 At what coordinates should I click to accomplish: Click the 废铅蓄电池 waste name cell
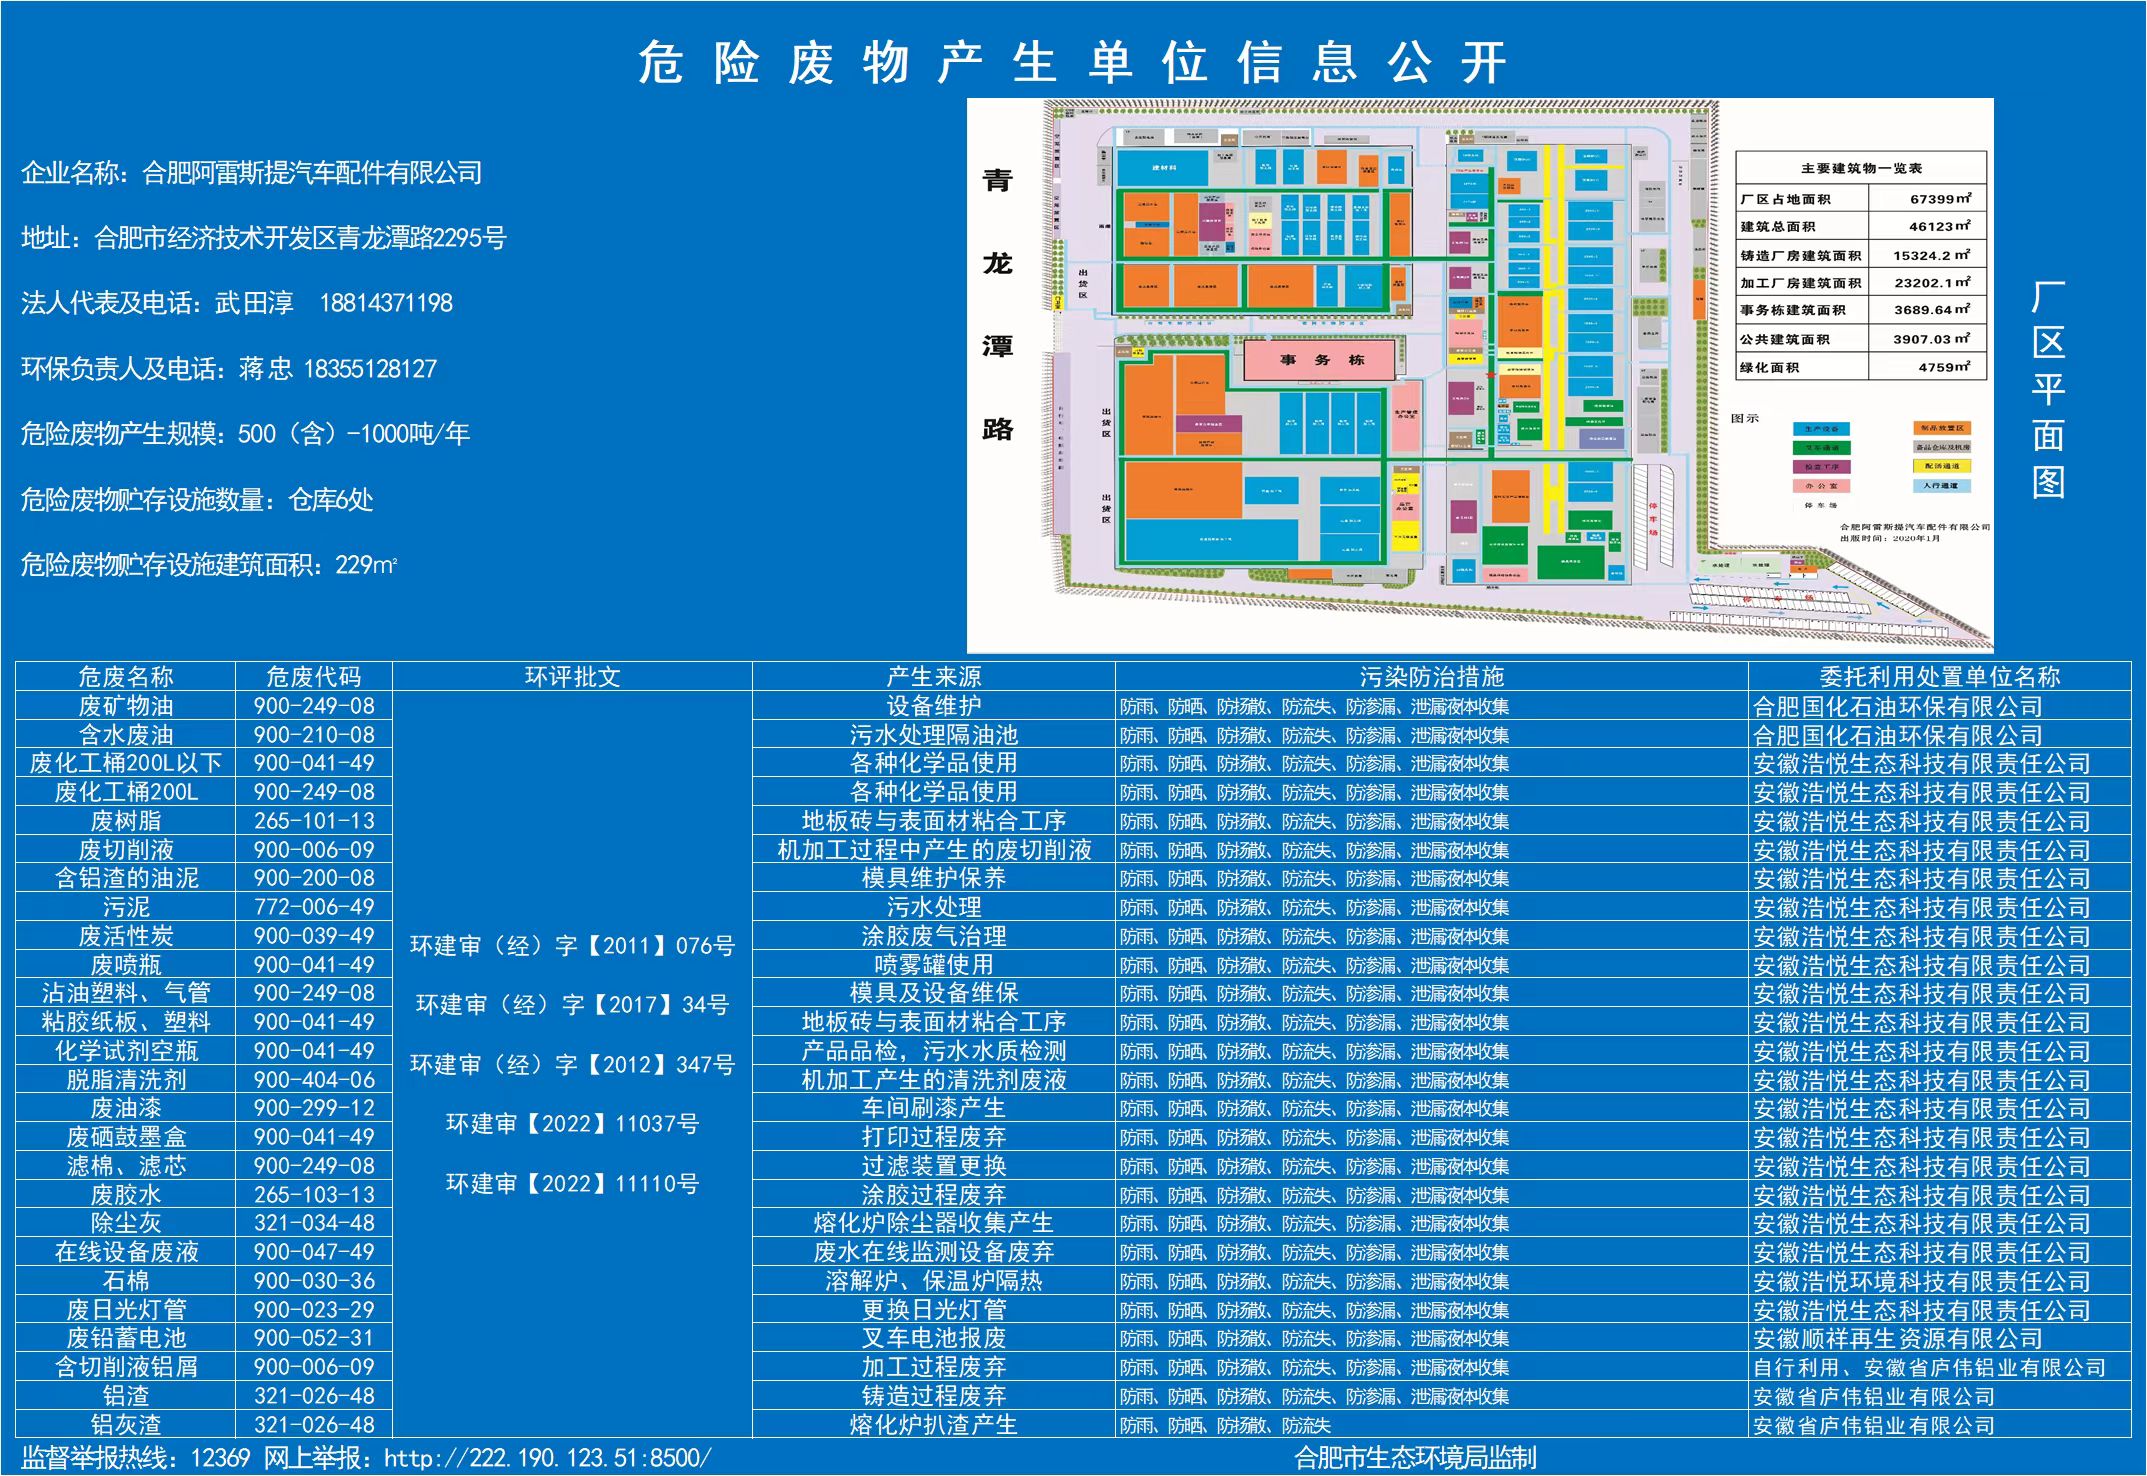(126, 1338)
